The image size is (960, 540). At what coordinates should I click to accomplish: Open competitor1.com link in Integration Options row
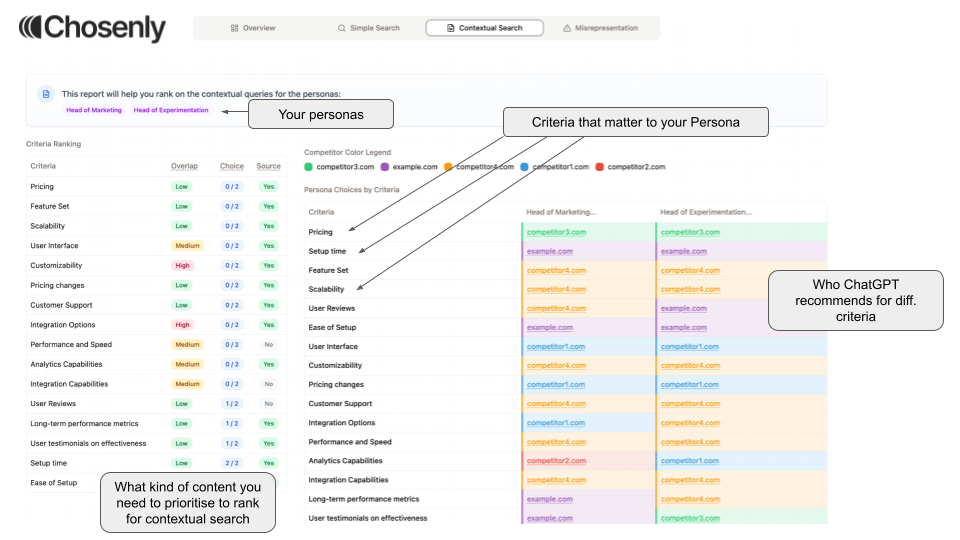click(555, 422)
